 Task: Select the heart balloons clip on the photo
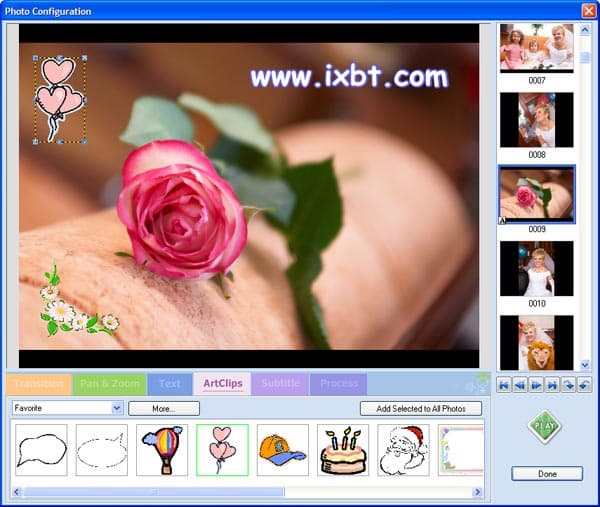(x=60, y=100)
